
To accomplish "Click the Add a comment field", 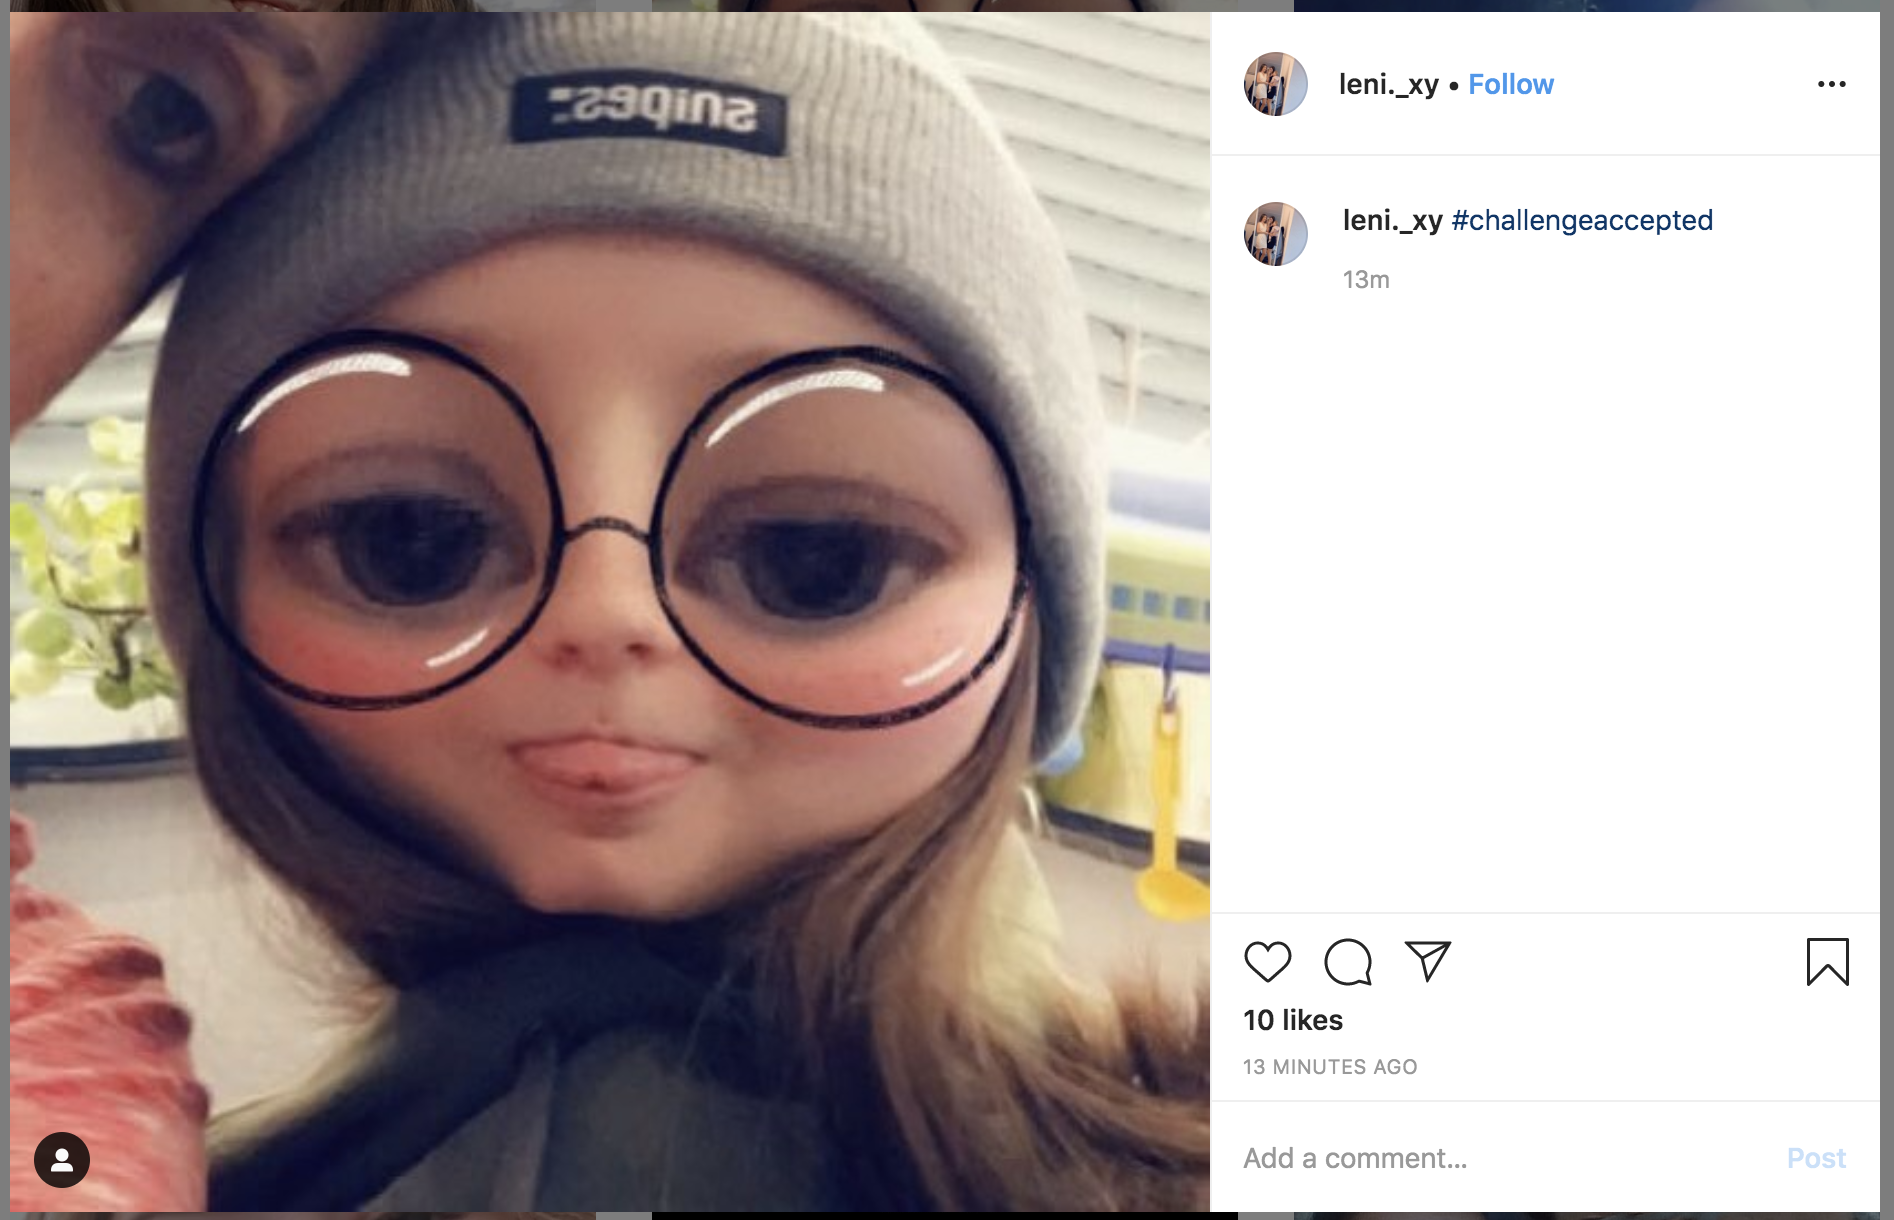I will tap(1500, 1158).
